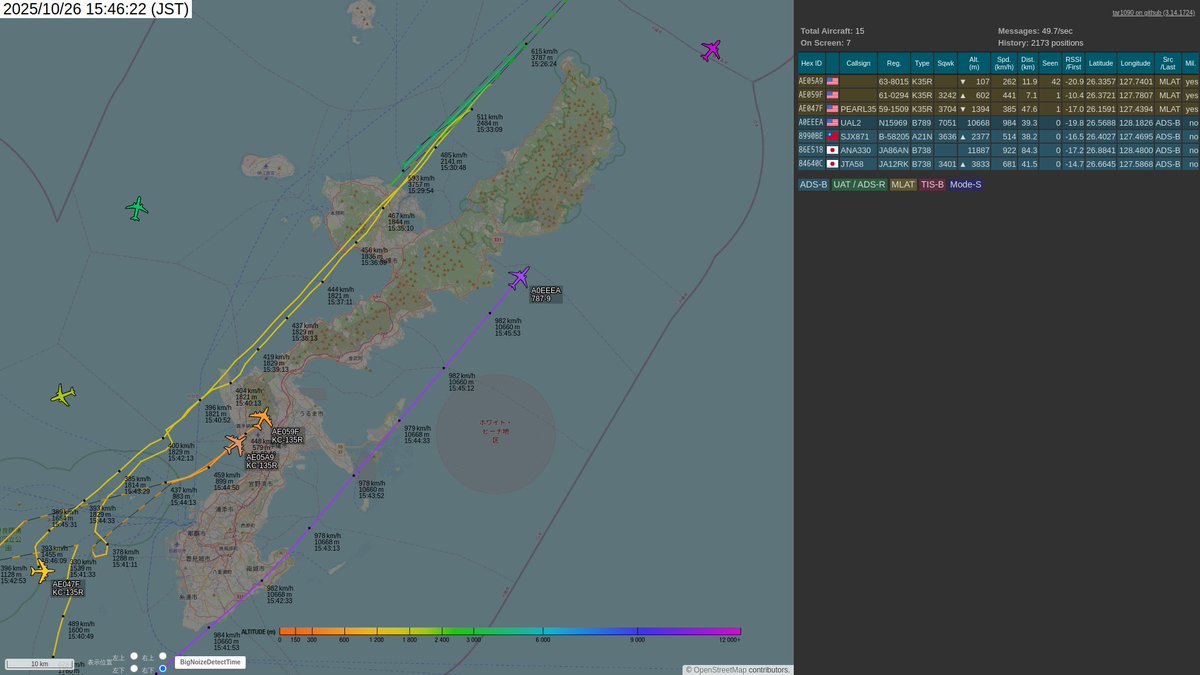1200x675 pixels.
Task: Select the yellow-green aircraft icon over the sea
Action: coord(63,395)
